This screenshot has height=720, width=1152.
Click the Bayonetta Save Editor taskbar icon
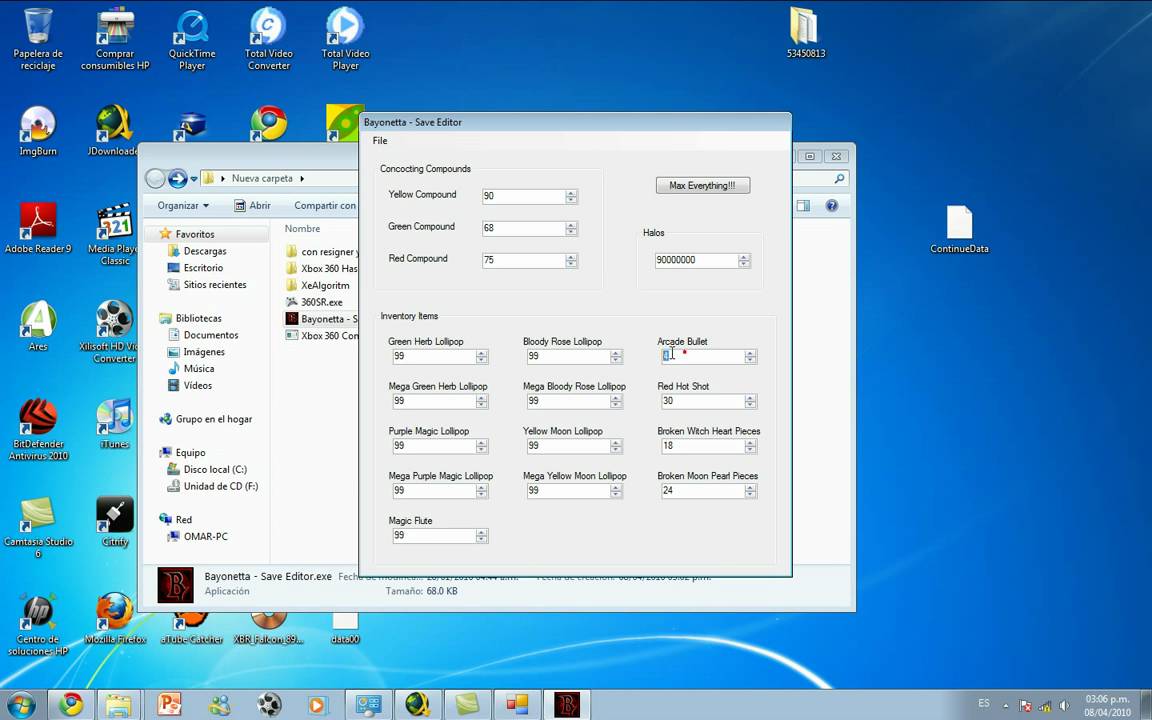point(566,705)
